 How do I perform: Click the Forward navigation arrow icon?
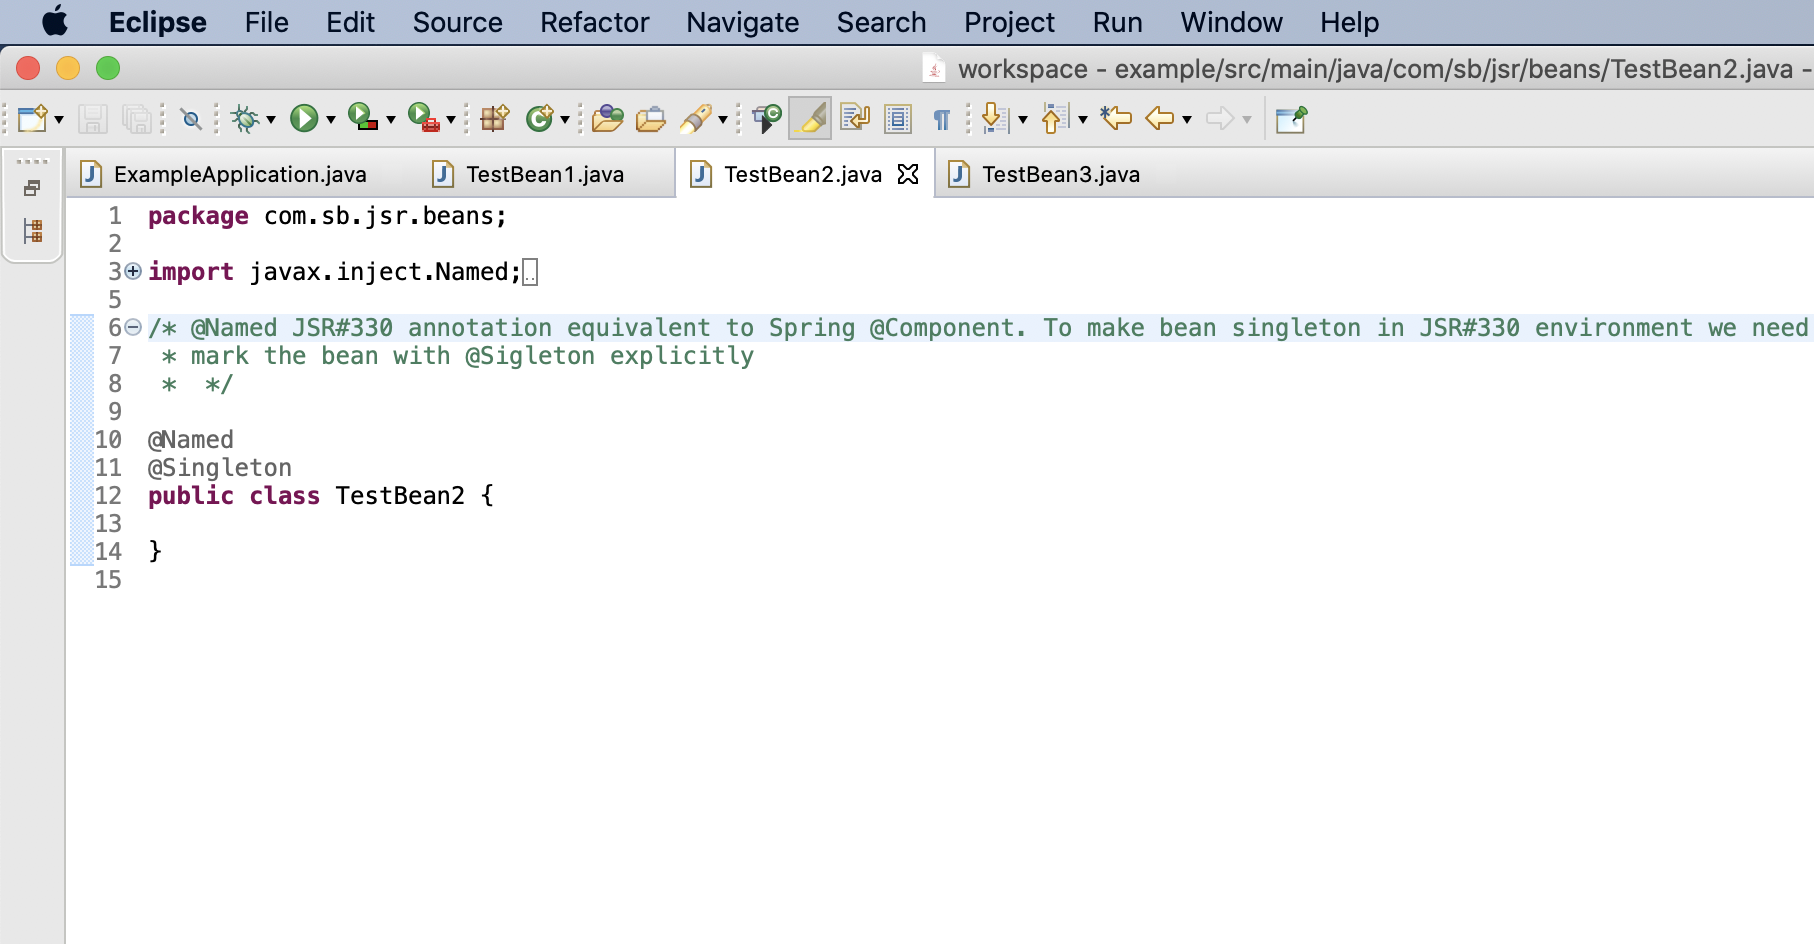click(1220, 119)
